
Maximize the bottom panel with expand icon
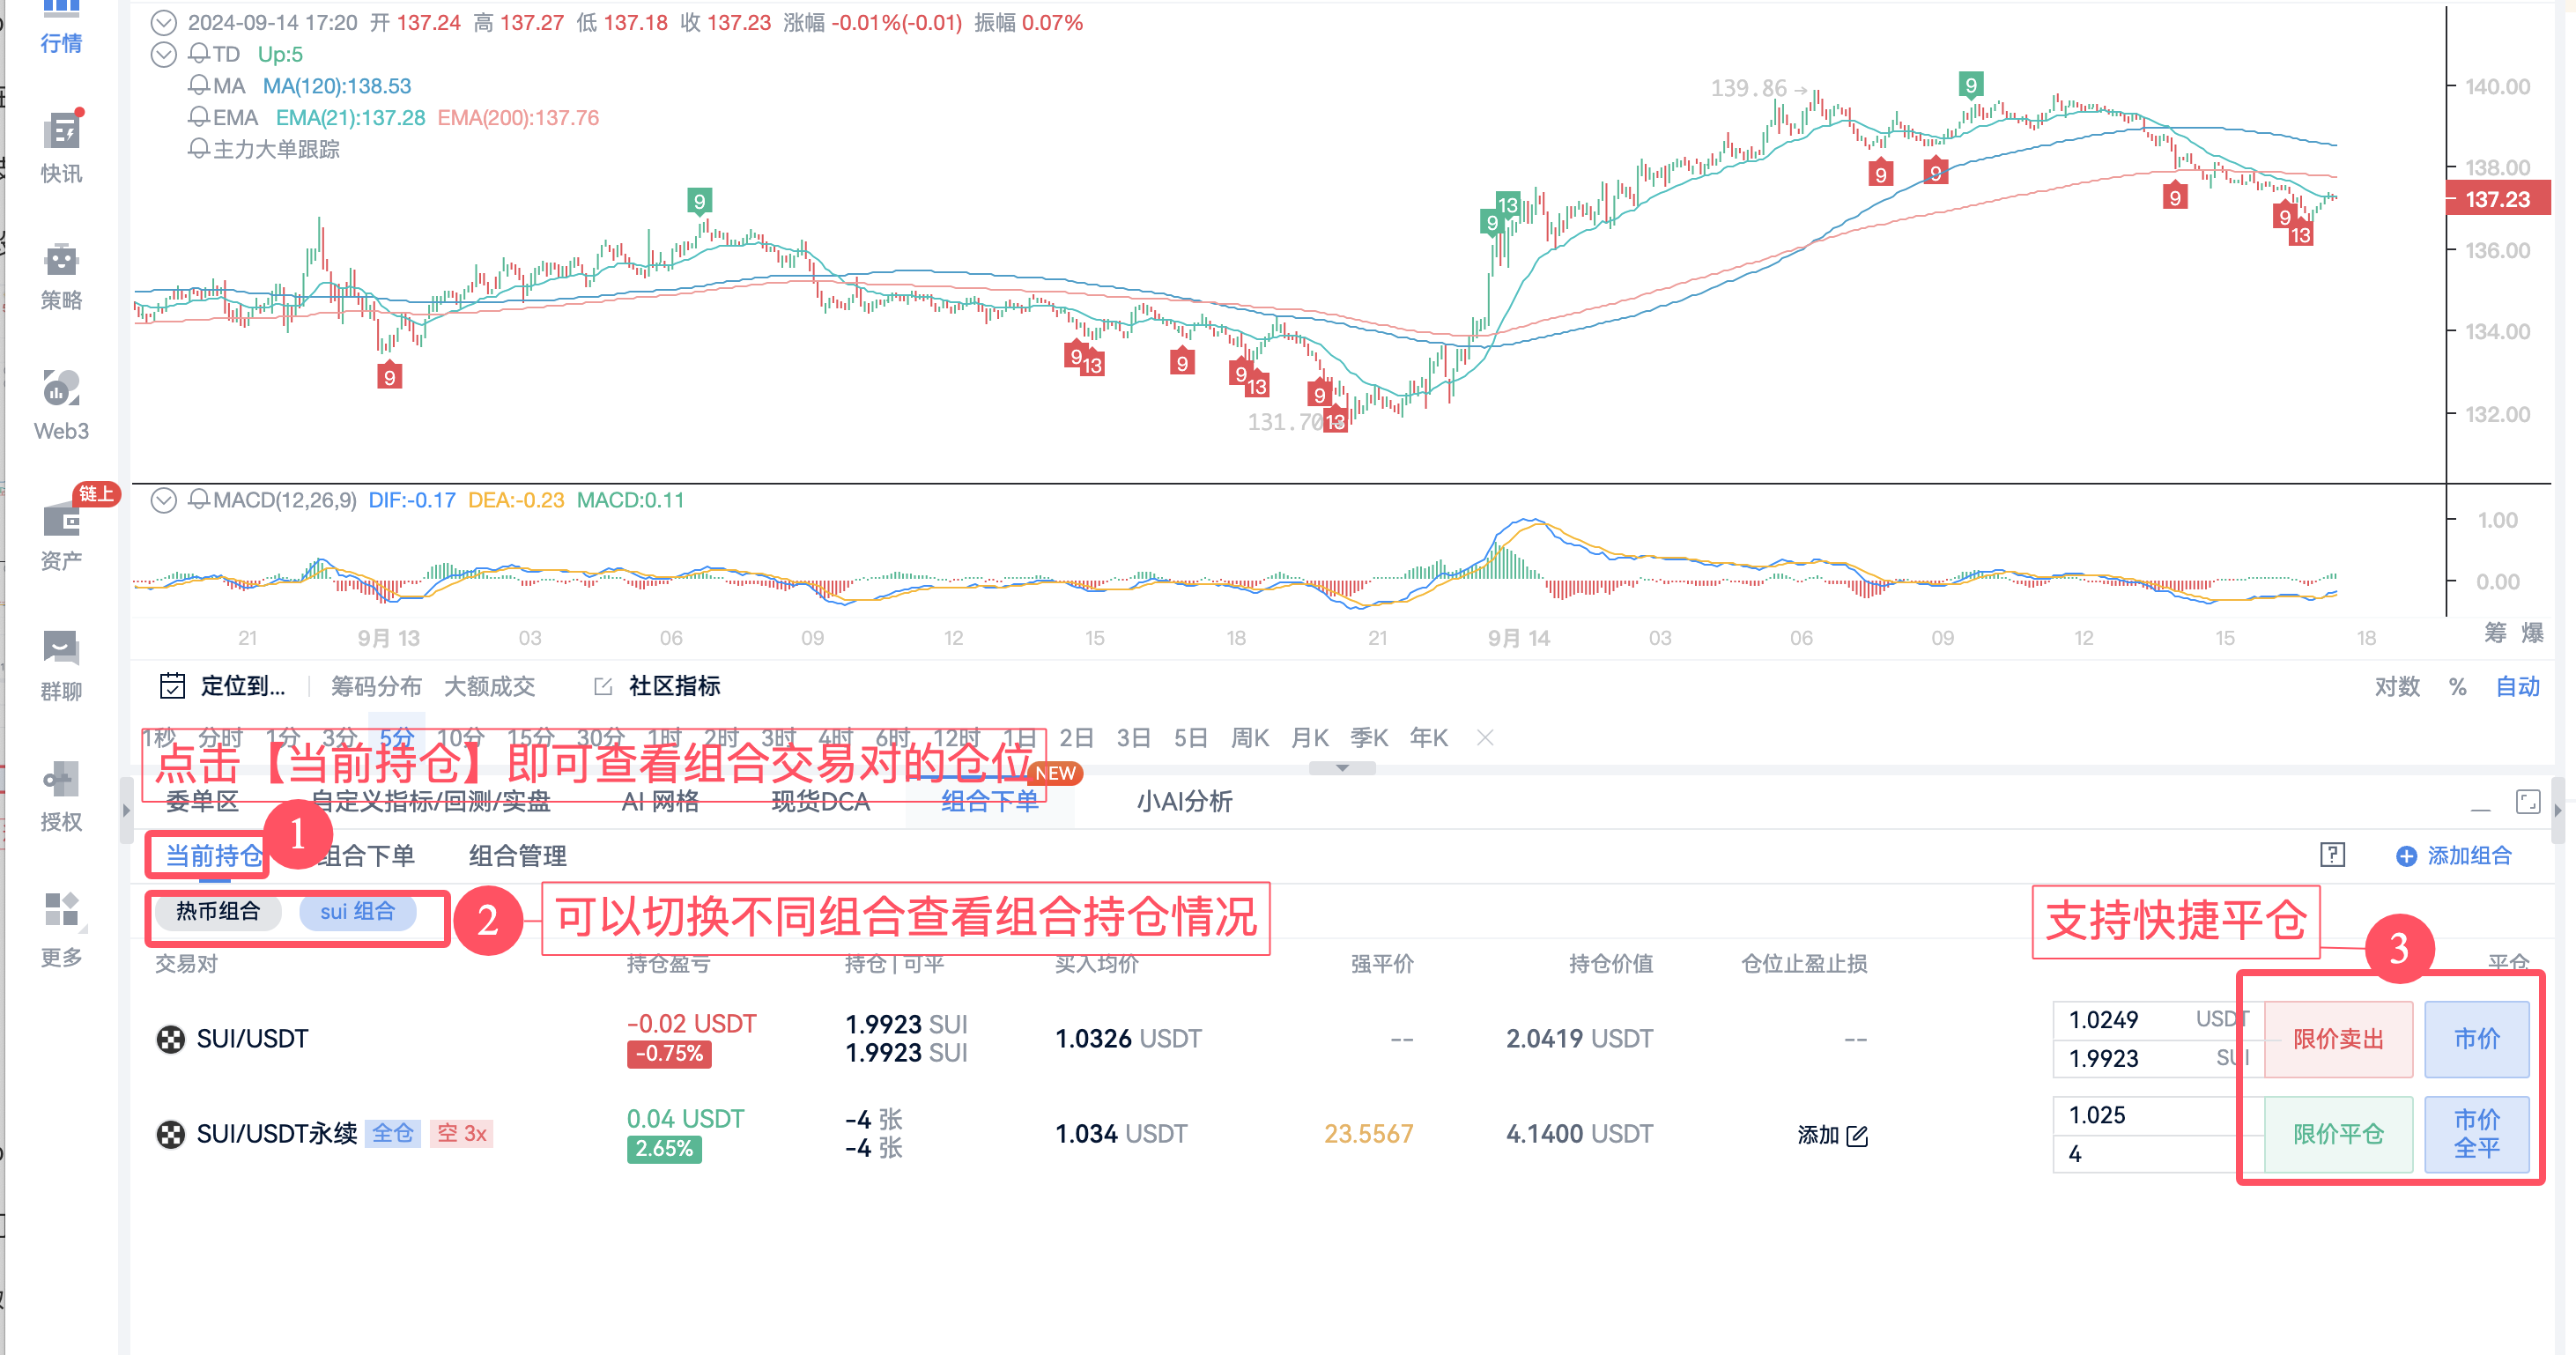[2528, 801]
